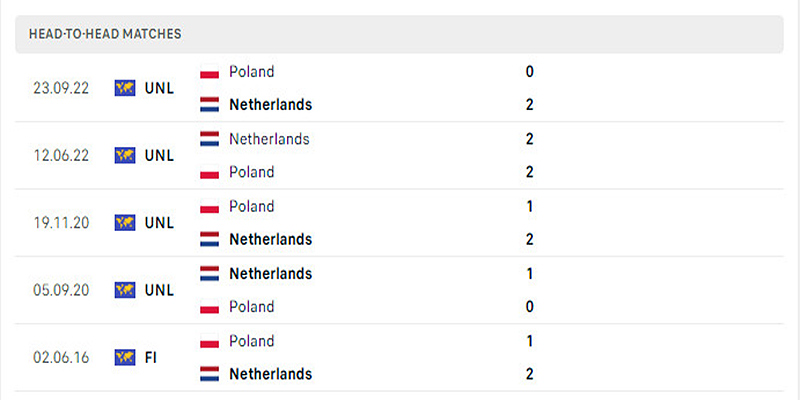Click the FI label for the 02.06.16 match

(151, 357)
